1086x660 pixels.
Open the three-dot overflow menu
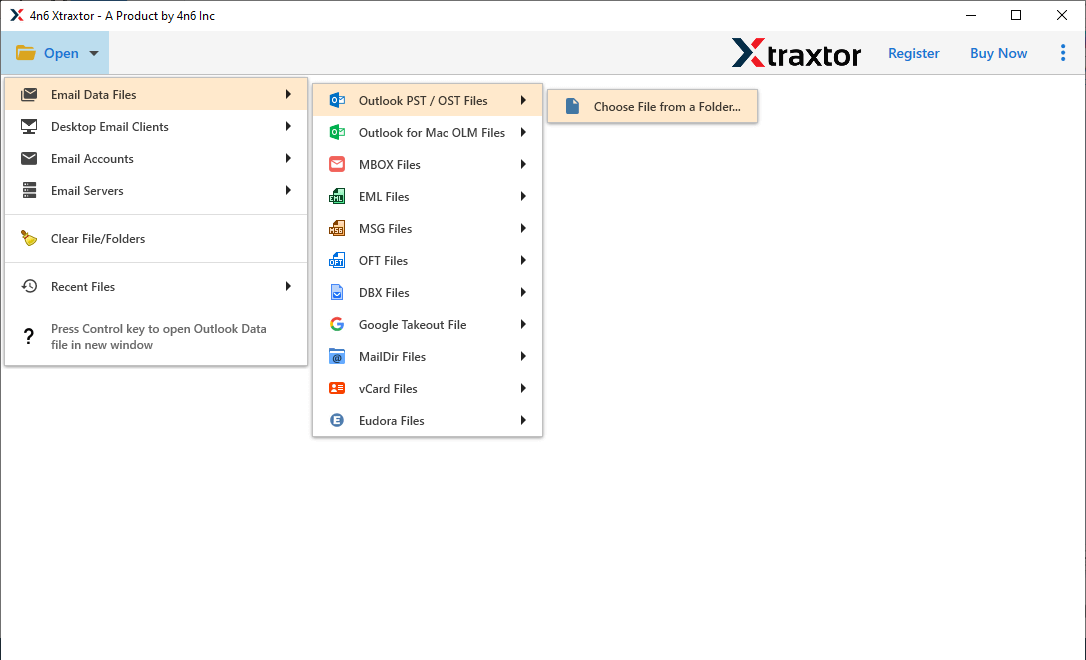(1063, 52)
